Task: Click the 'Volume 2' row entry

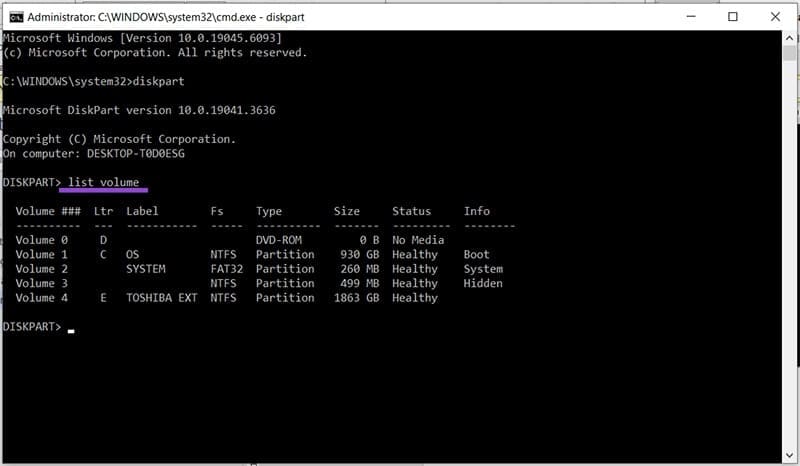Action: point(41,269)
